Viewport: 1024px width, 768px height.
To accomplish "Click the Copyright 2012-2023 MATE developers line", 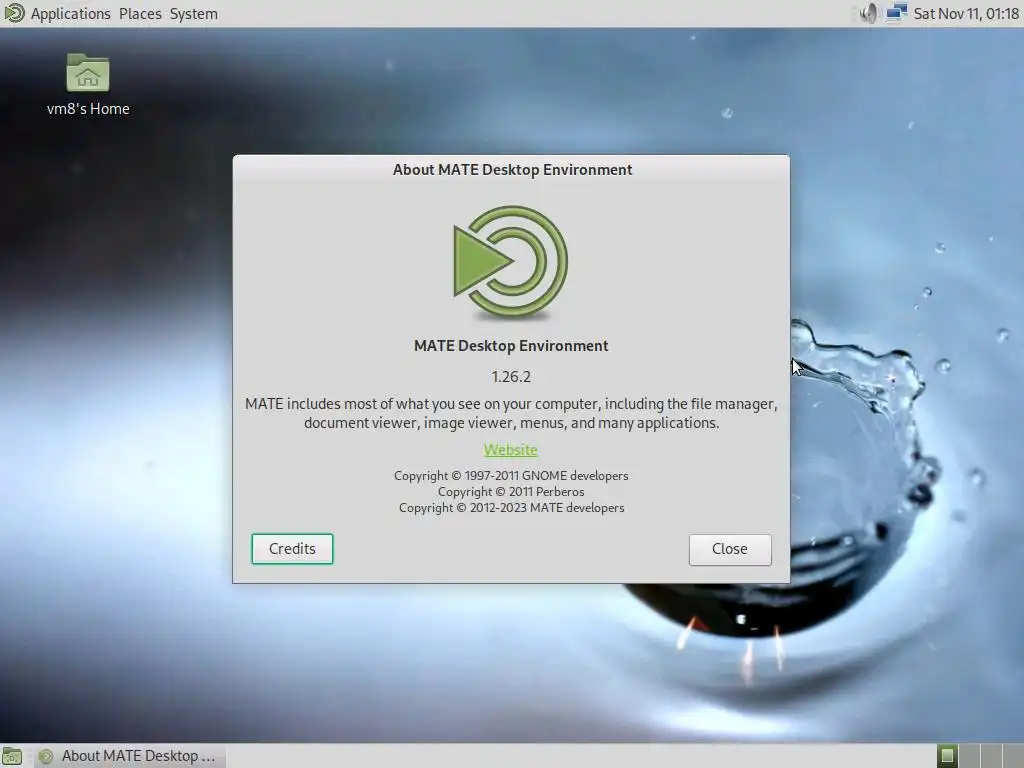I will (511, 508).
